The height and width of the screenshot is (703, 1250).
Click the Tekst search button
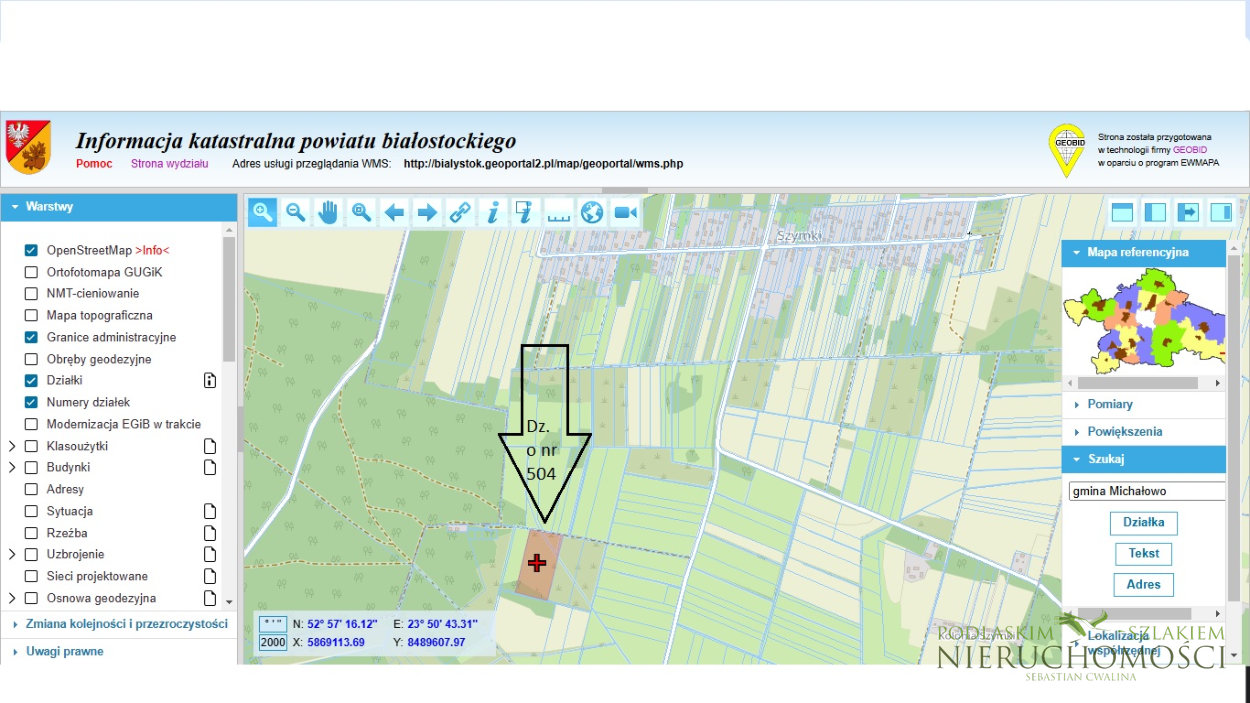(x=1143, y=553)
